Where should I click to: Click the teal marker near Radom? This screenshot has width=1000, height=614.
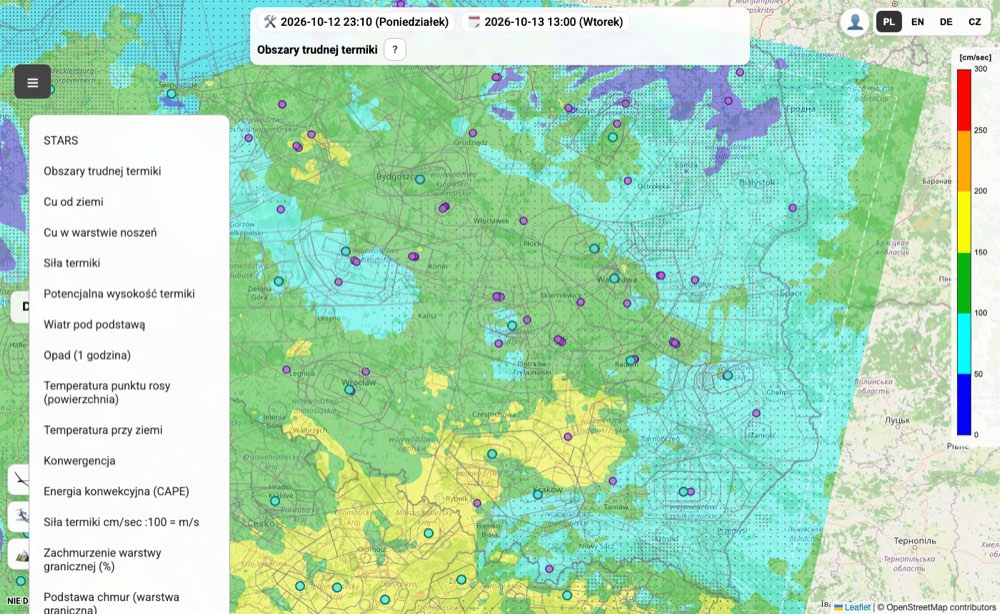pos(630,360)
